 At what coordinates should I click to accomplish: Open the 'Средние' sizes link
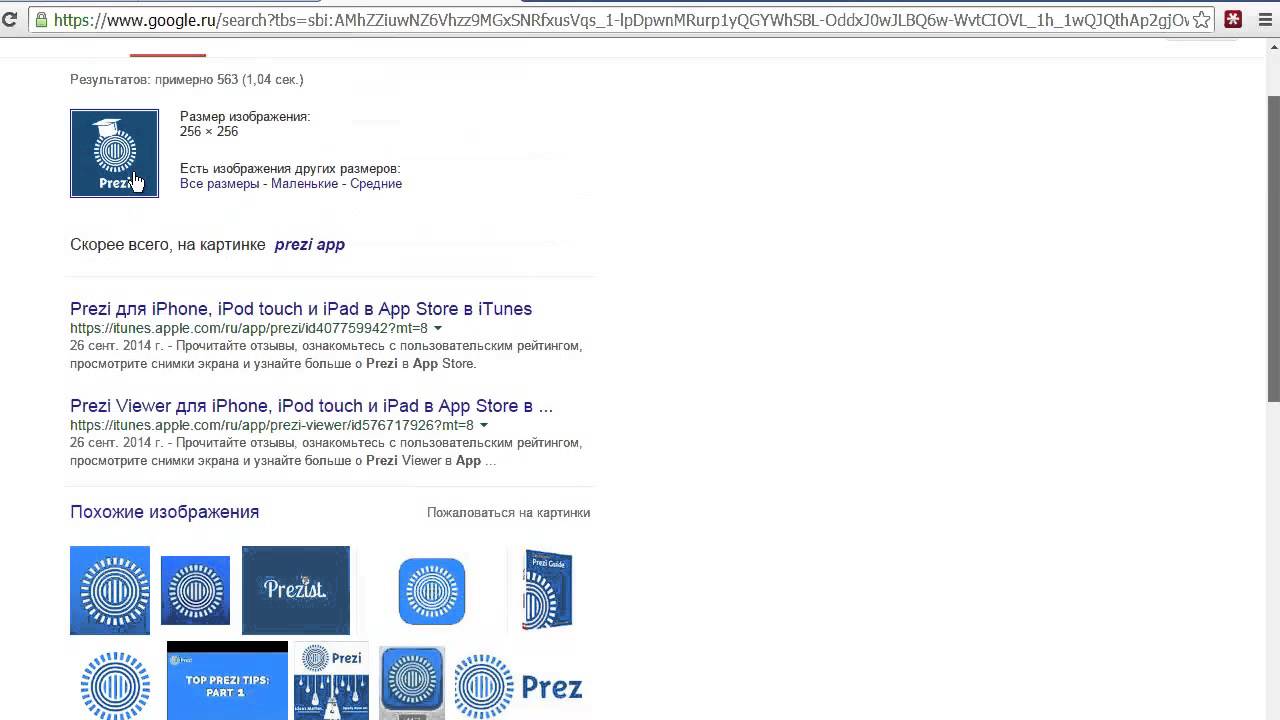[x=376, y=184]
